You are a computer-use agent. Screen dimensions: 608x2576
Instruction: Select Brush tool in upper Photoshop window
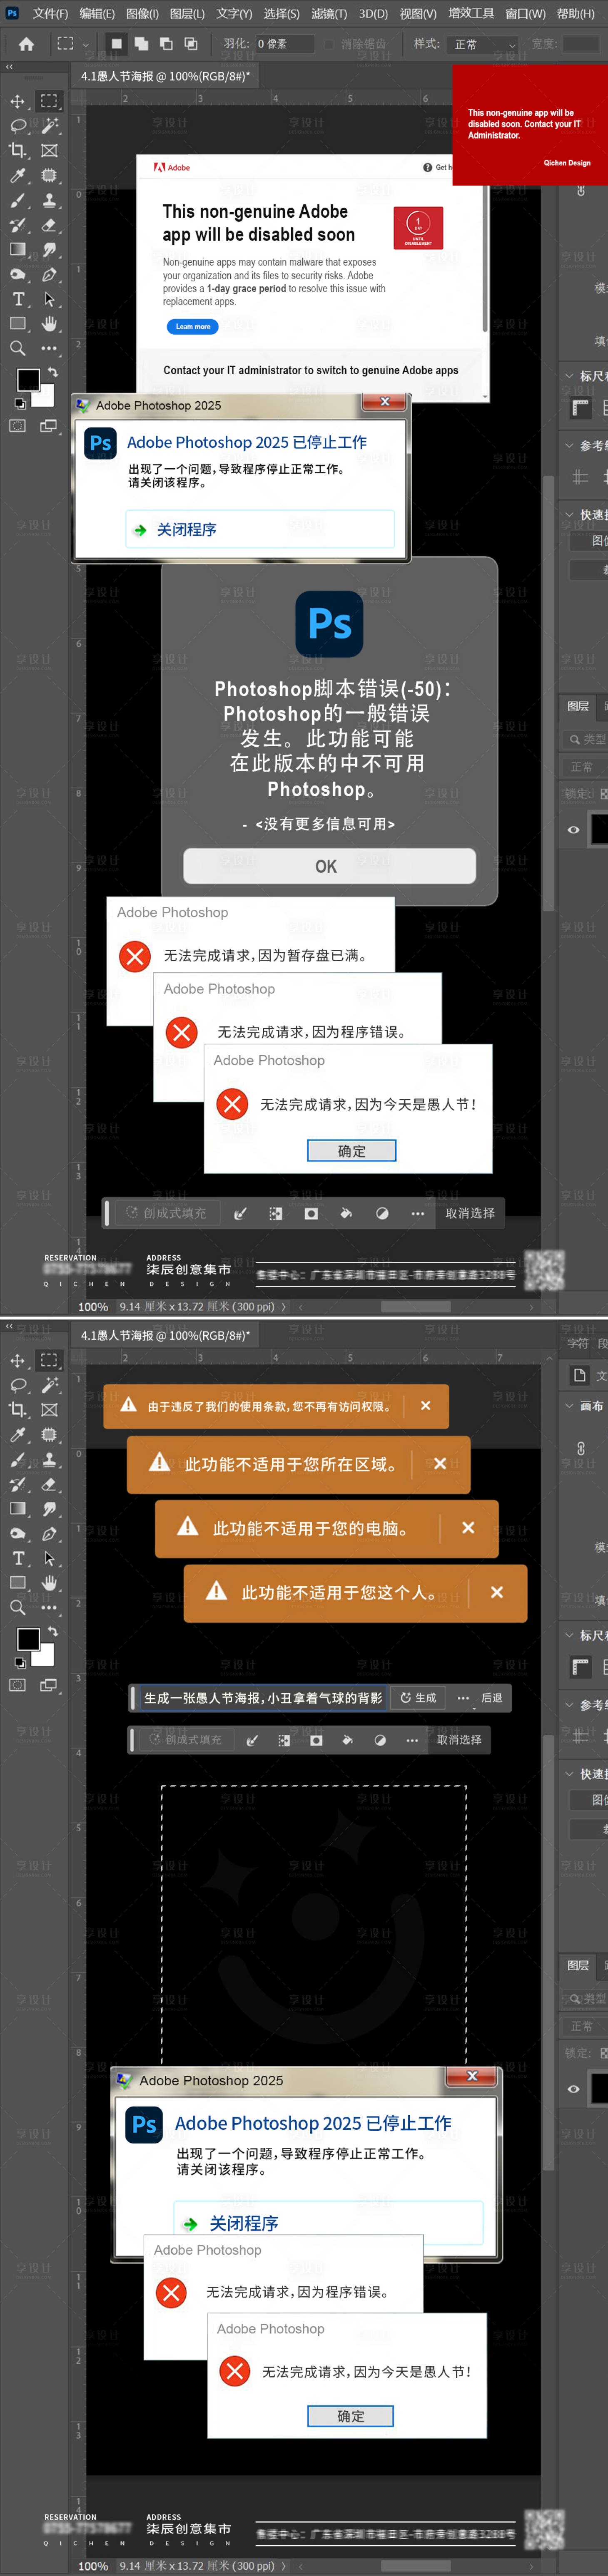tap(18, 201)
